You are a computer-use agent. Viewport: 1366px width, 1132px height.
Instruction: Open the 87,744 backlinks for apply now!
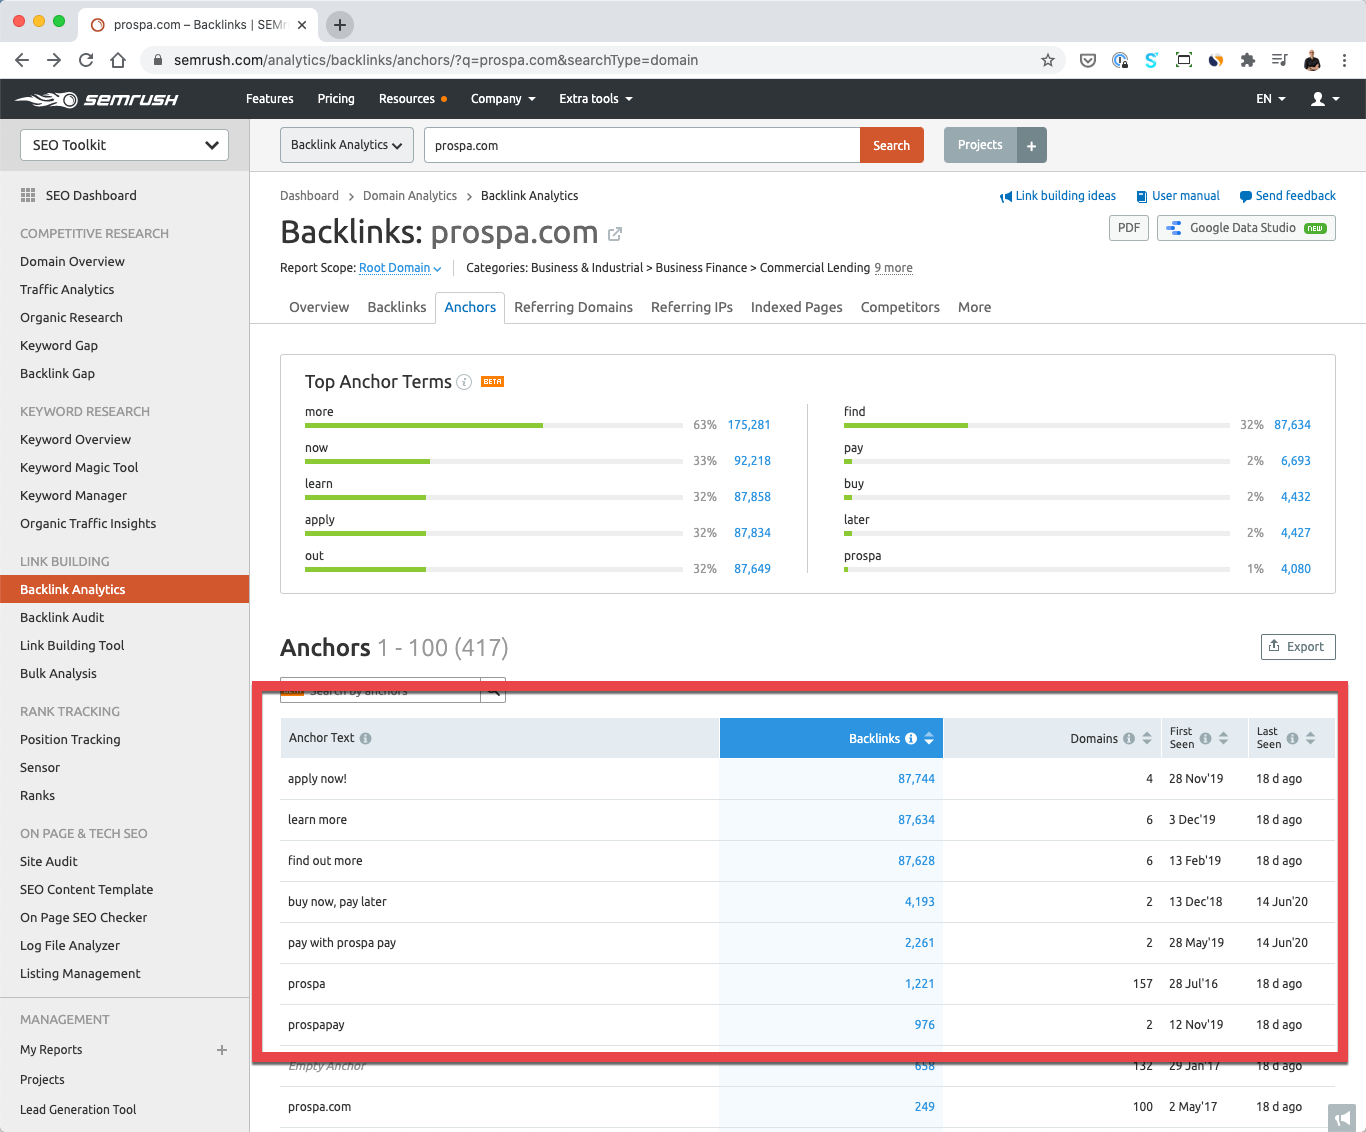pyautogui.click(x=916, y=779)
